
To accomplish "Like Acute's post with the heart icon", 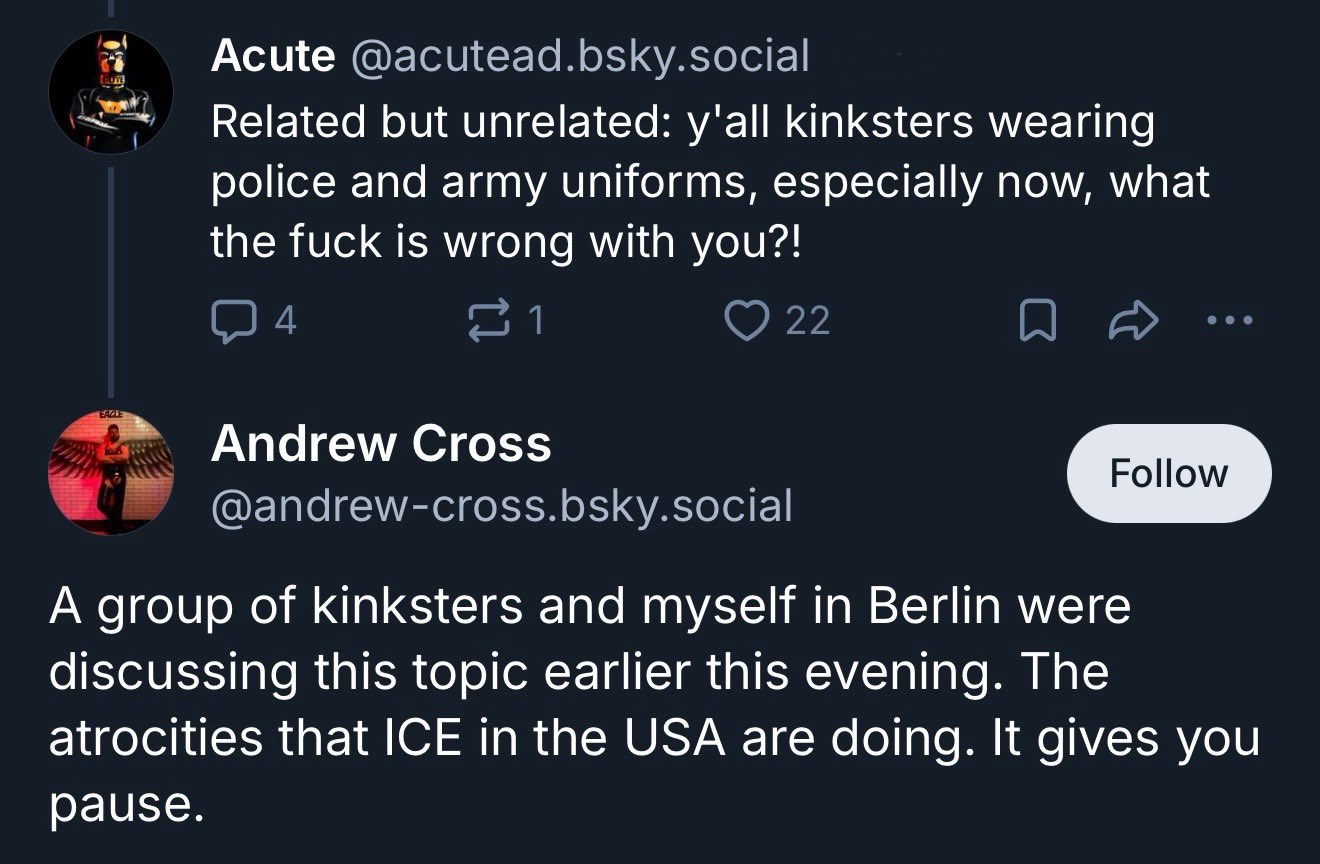I will coord(744,320).
